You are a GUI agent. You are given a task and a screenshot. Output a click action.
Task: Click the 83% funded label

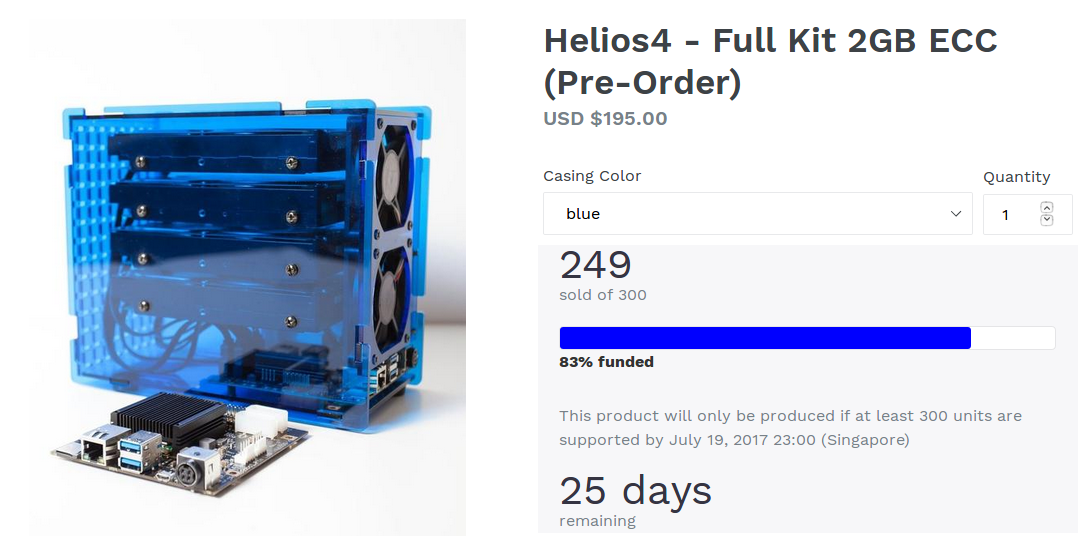[606, 362]
